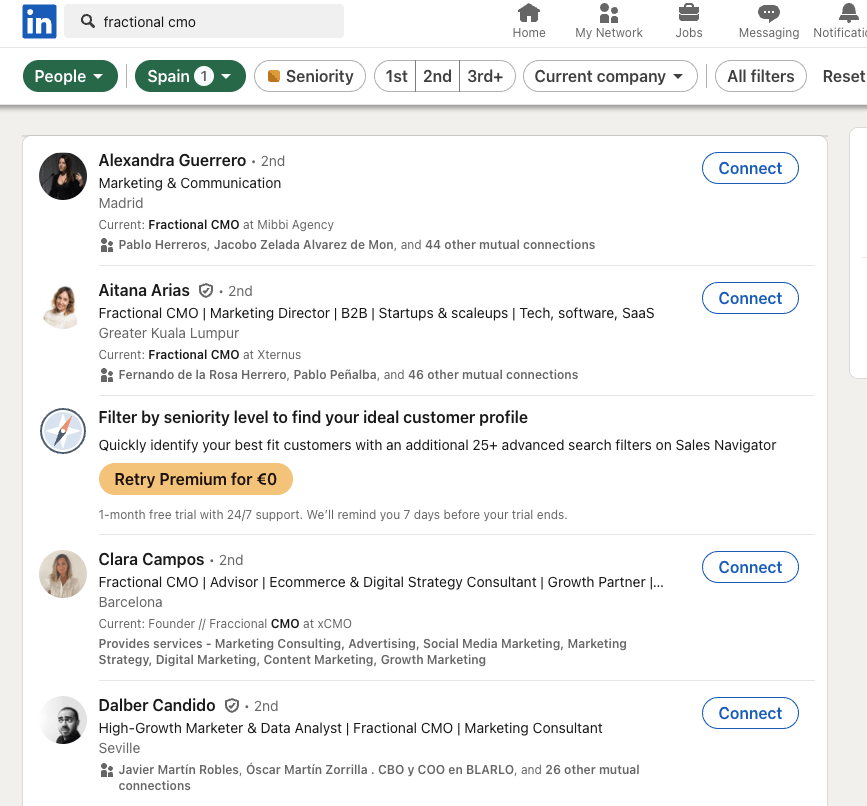867x806 pixels.
Task: Click the verified badge next to Aitana Arias
Action: 206,290
